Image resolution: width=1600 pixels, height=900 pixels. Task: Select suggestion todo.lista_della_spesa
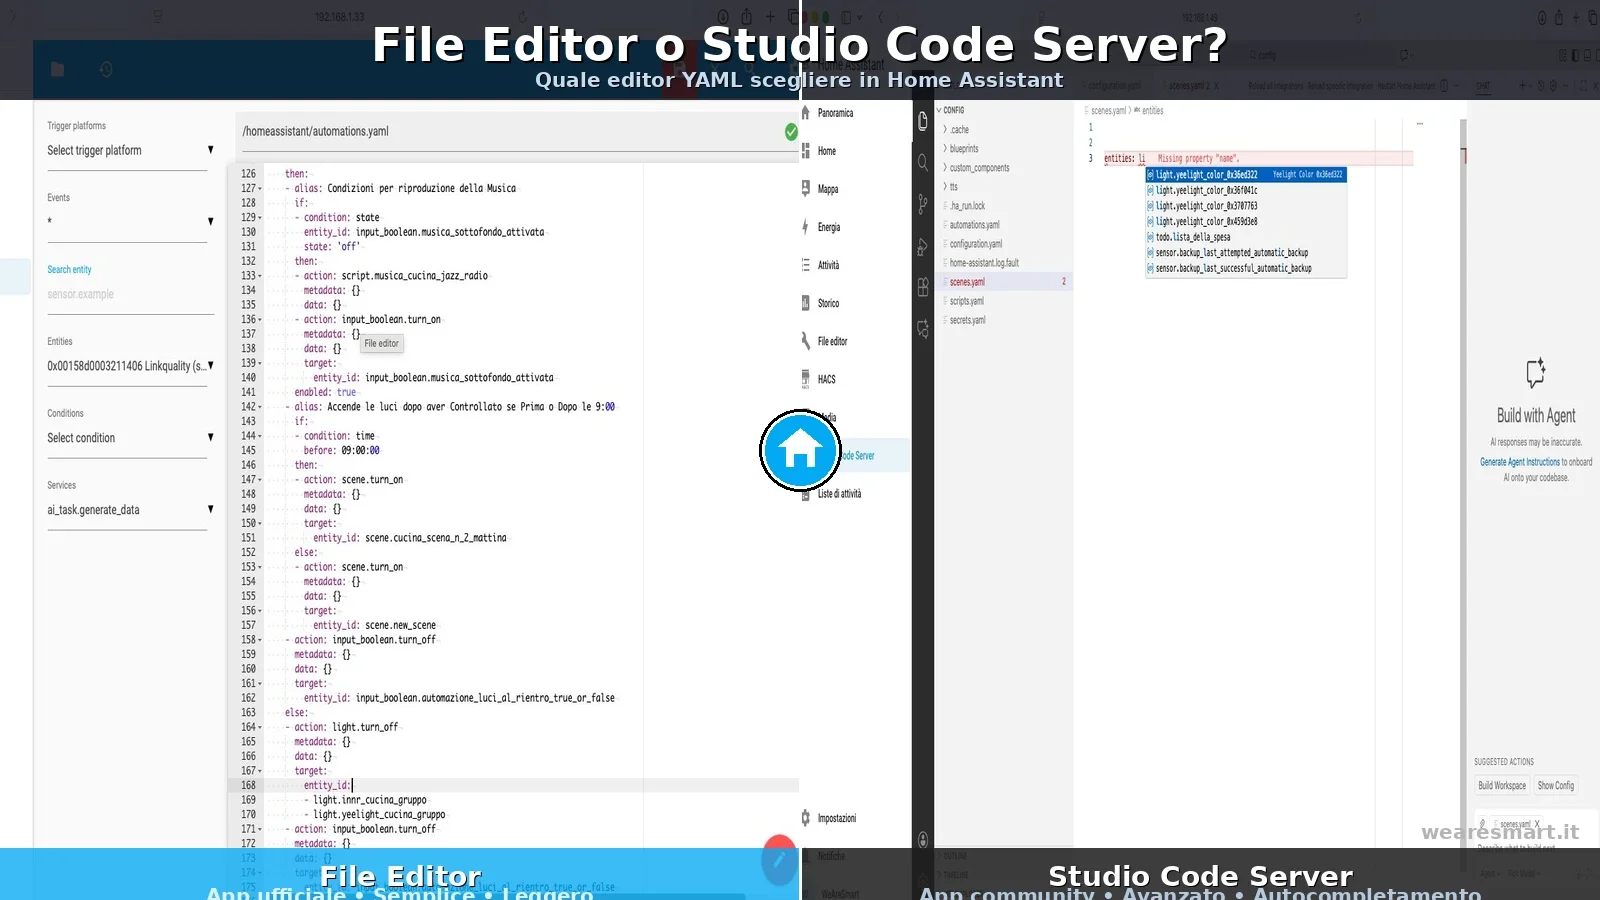(x=1246, y=237)
